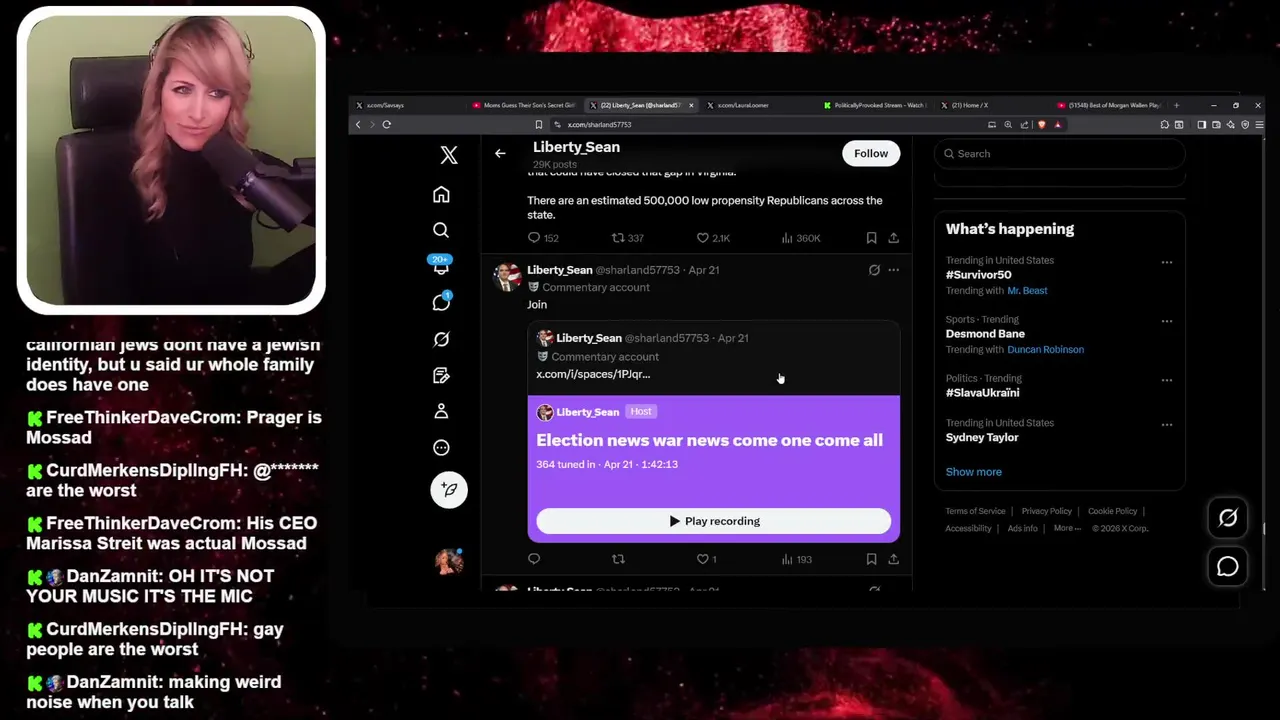
Task: Open #Survivor50 trending topic
Action: tap(979, 275)
